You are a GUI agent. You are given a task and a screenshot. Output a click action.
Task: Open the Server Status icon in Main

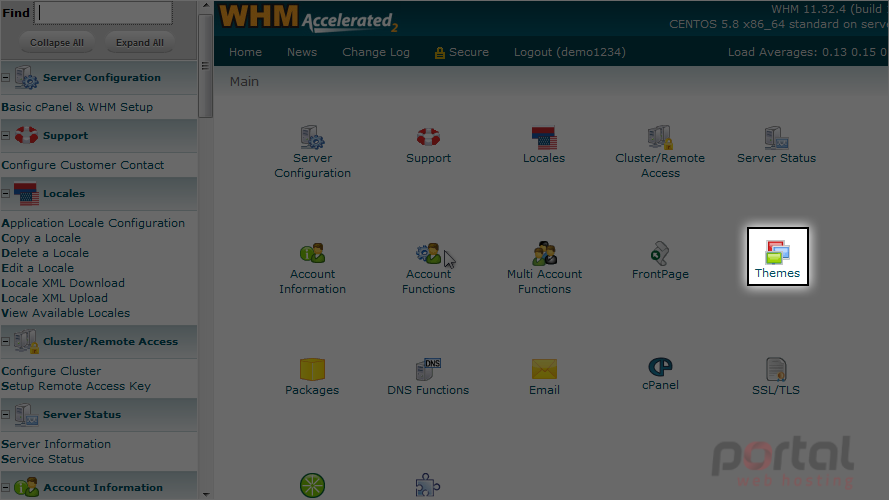pyautogui.click(x=776, y=138)
